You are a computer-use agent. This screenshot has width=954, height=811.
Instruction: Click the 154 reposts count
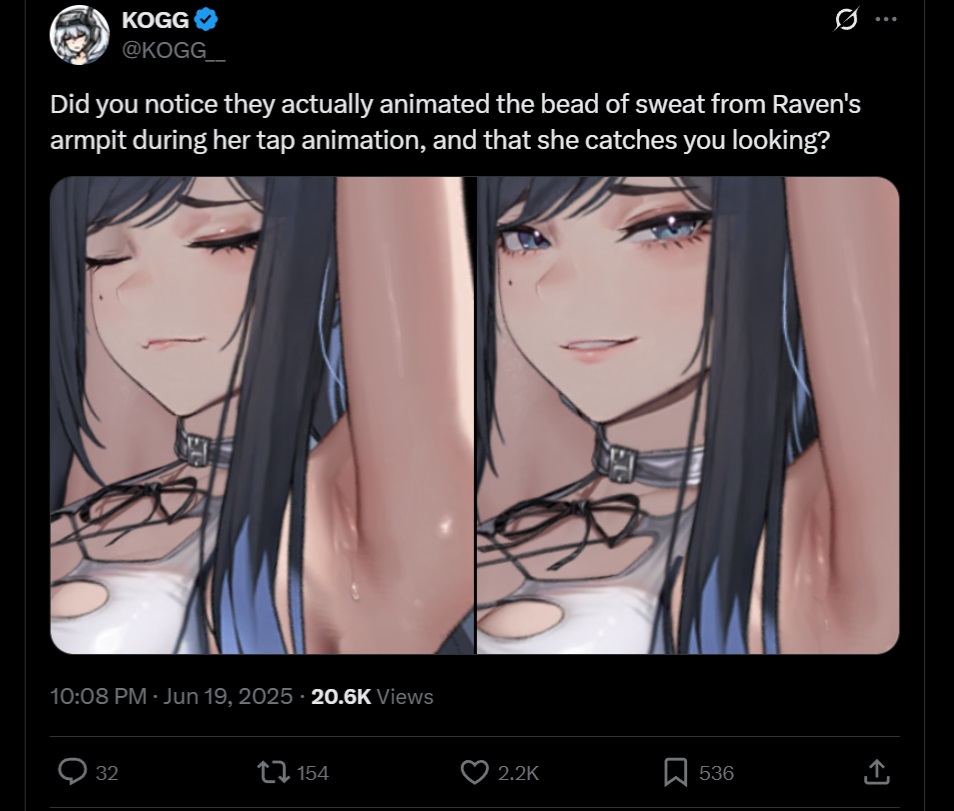[313, 773]
